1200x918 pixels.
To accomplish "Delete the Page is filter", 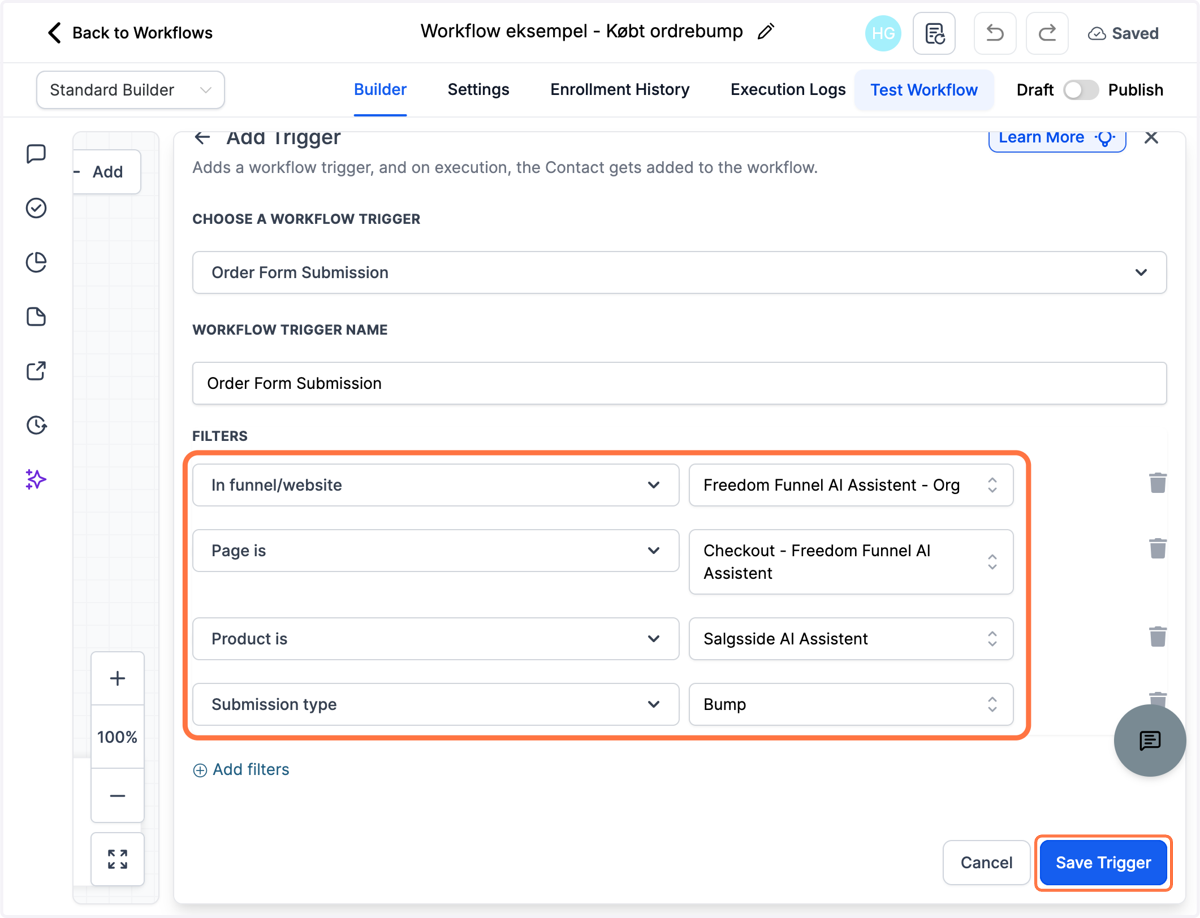I will [x=1158, y=549].
